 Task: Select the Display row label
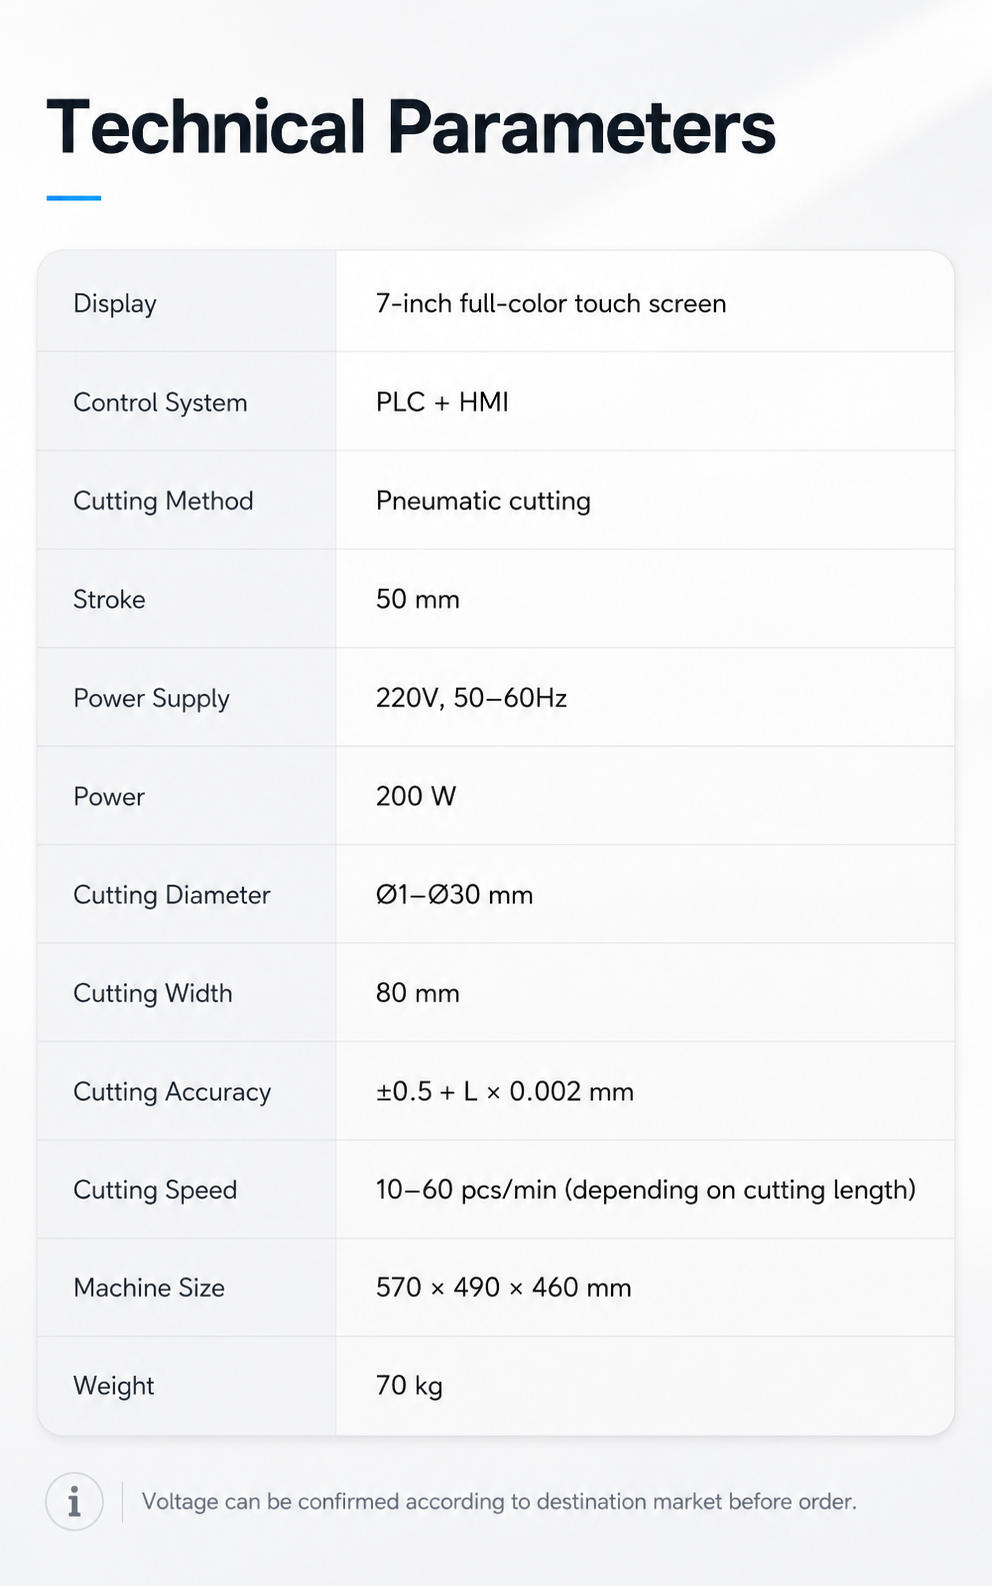pyautogui.click(x=115, y=304)
